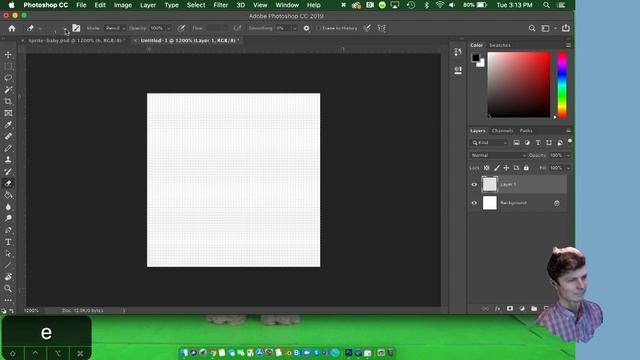
Task: Open the tool preset picker arrow
Action: [x=40, y=28]
